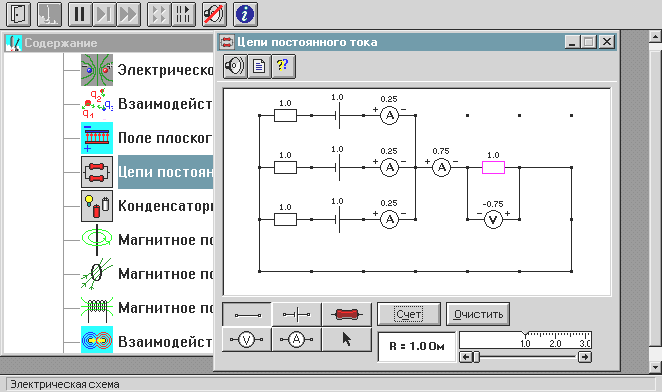Image resolution: width=662 pixels, height=392 pixels.
Task: Open the yellow question marks help icon
Action: pos(283,66)
